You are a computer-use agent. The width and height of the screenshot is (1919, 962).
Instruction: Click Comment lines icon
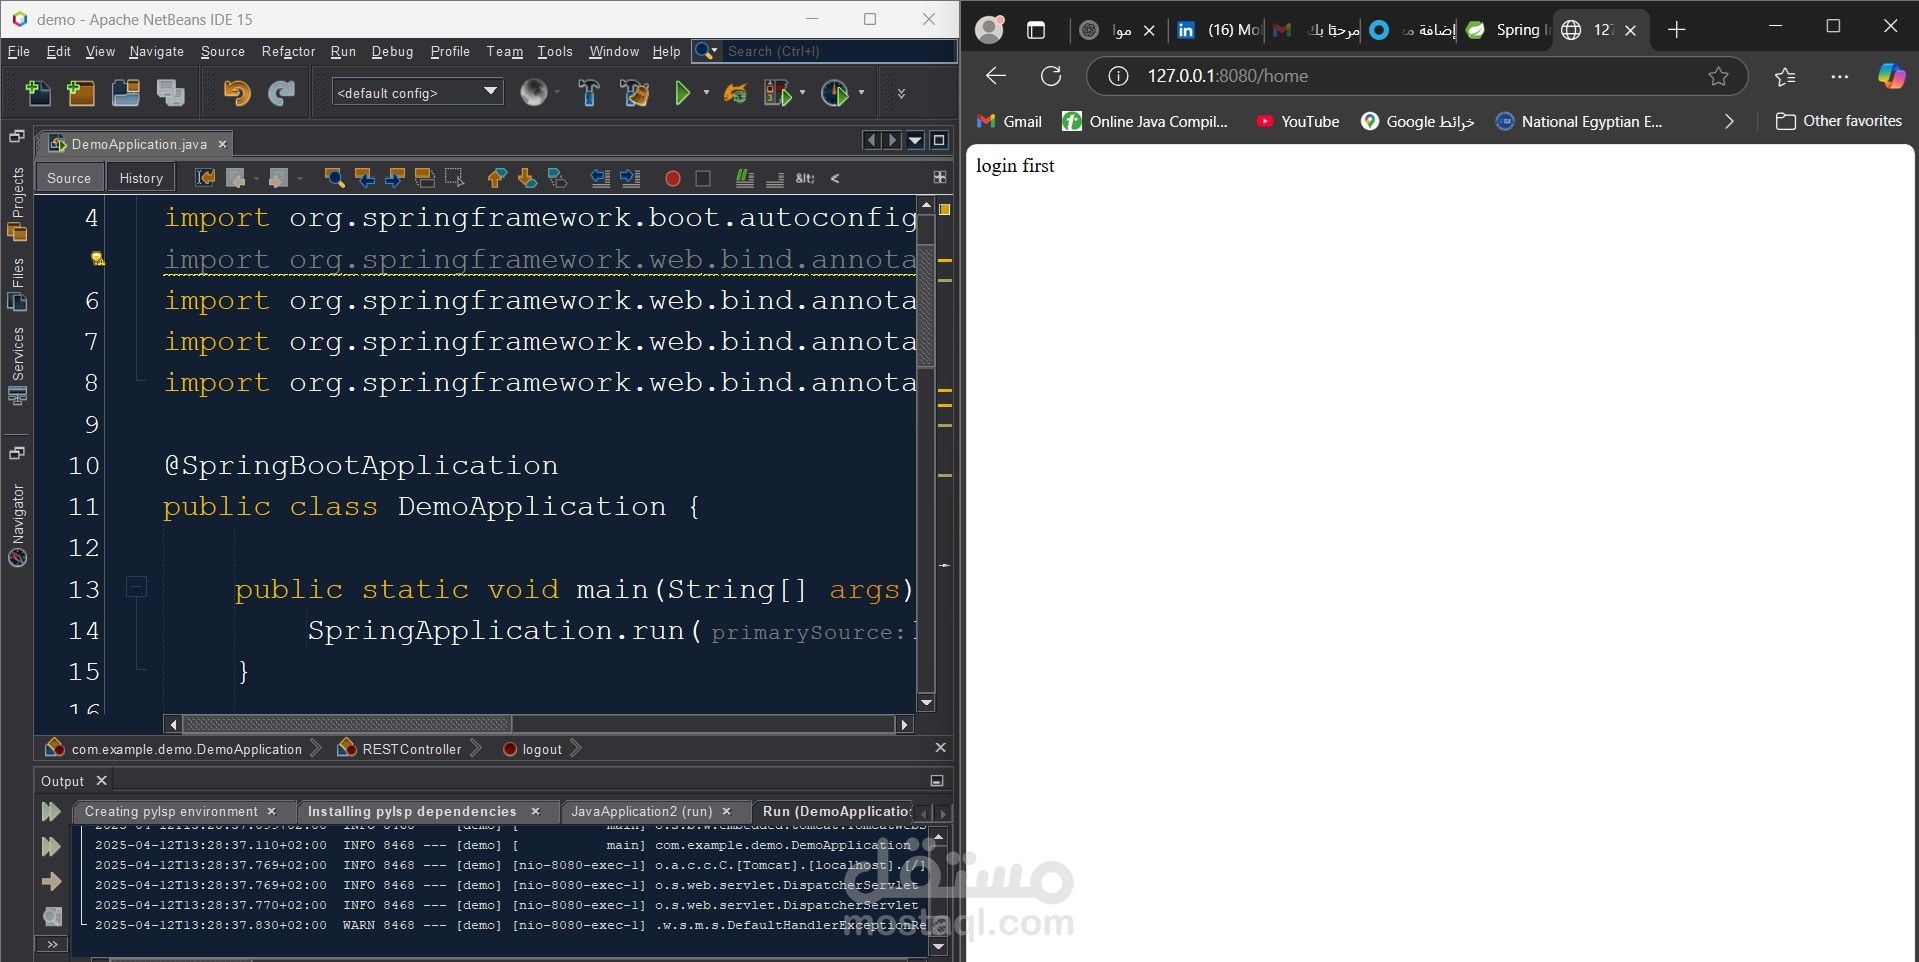click(x=745, y=178)
